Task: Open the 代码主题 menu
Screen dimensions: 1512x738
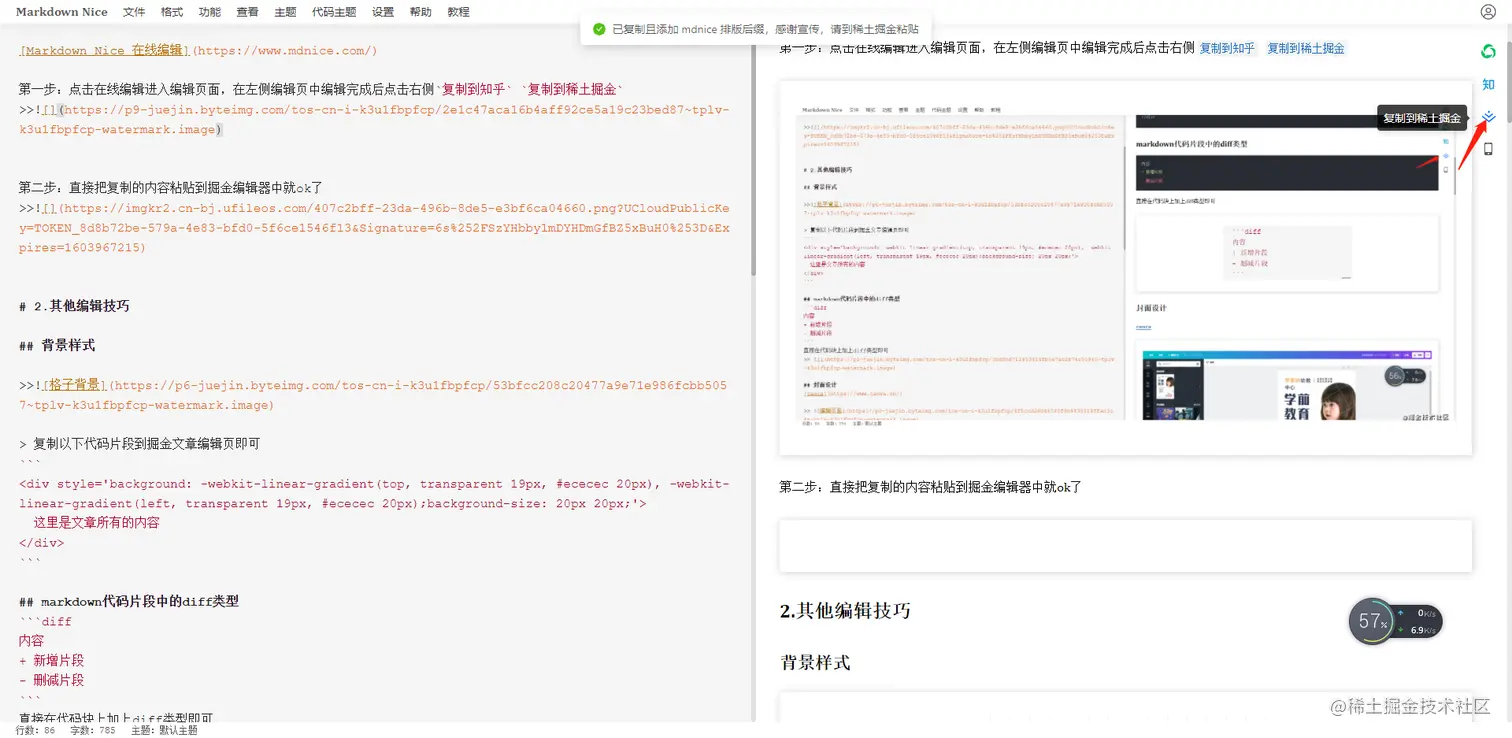Action: [x=334, y=12]
